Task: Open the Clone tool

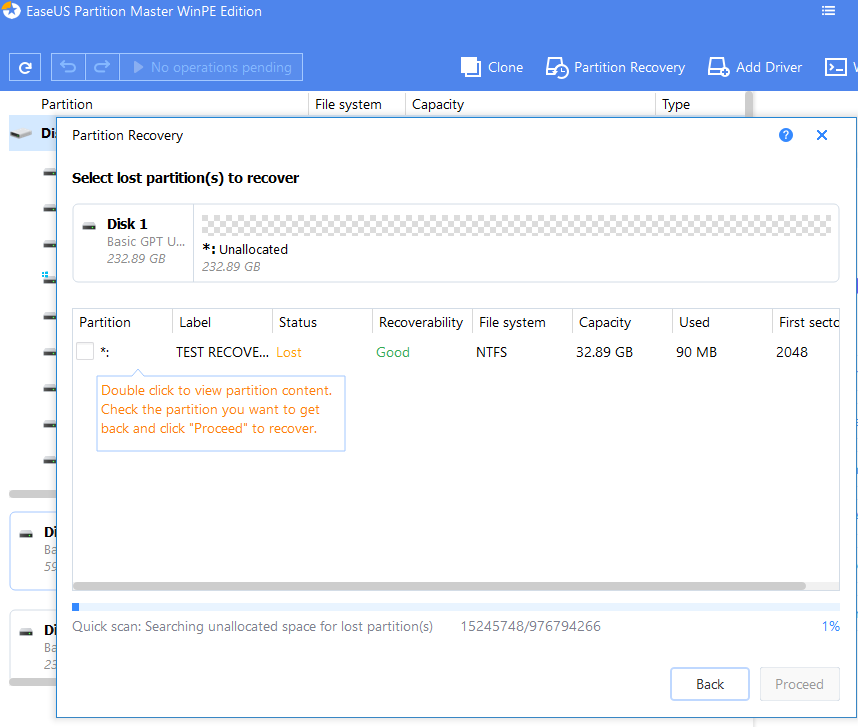Action: 492,67
